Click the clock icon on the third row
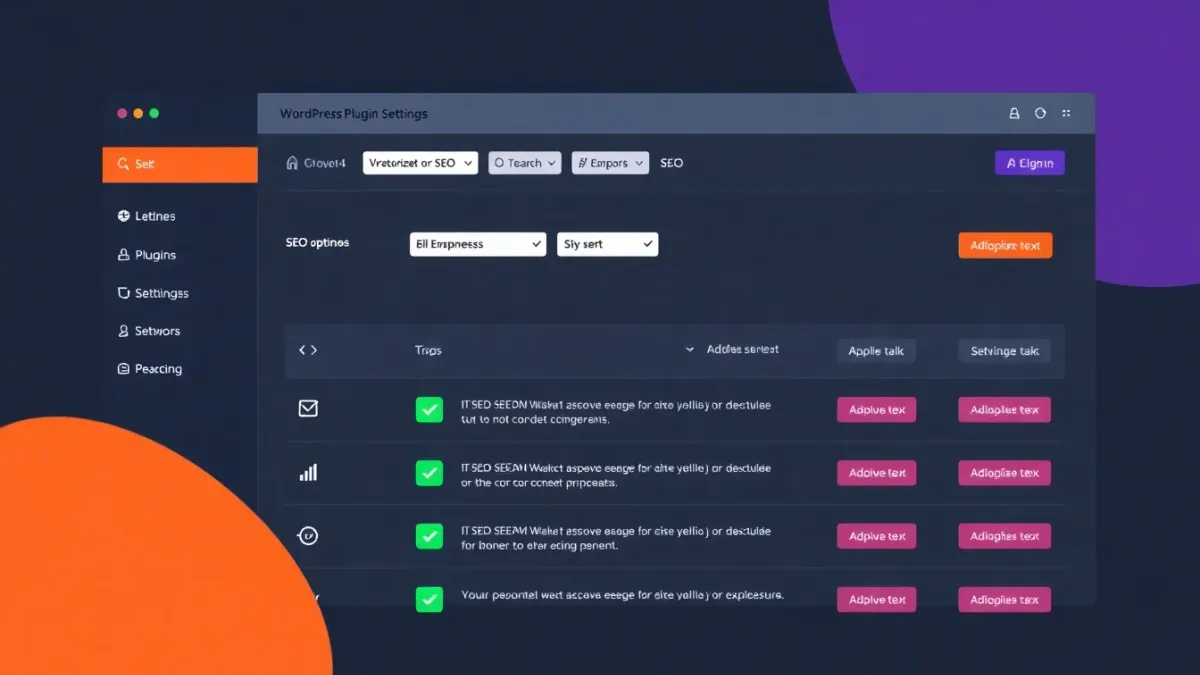The width and height of the screenshot is (1200, 675). [308, 536]
